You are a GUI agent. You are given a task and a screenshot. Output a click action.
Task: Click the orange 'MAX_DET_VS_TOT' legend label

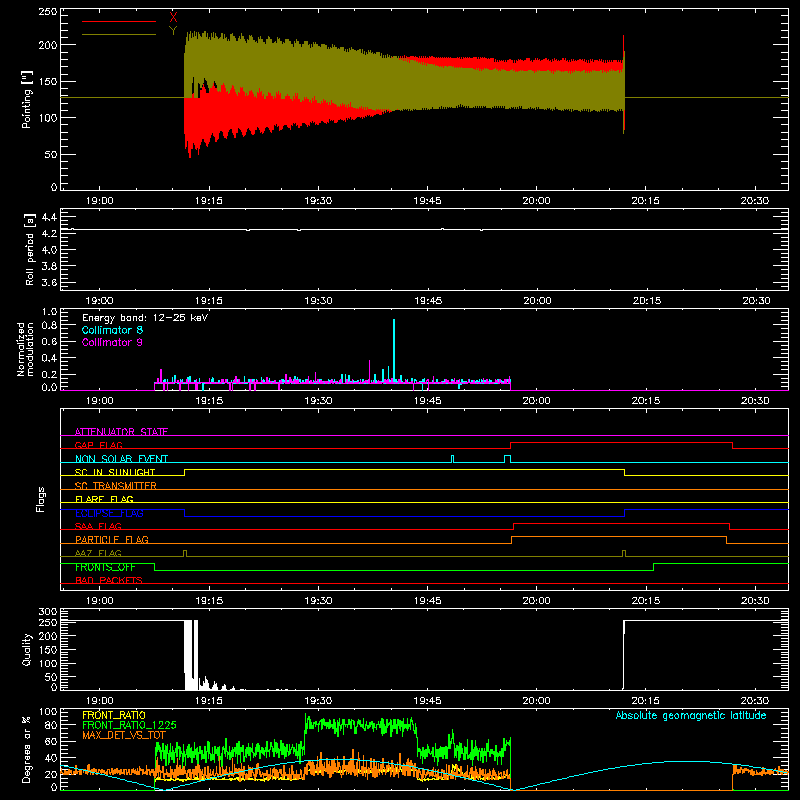124,735
